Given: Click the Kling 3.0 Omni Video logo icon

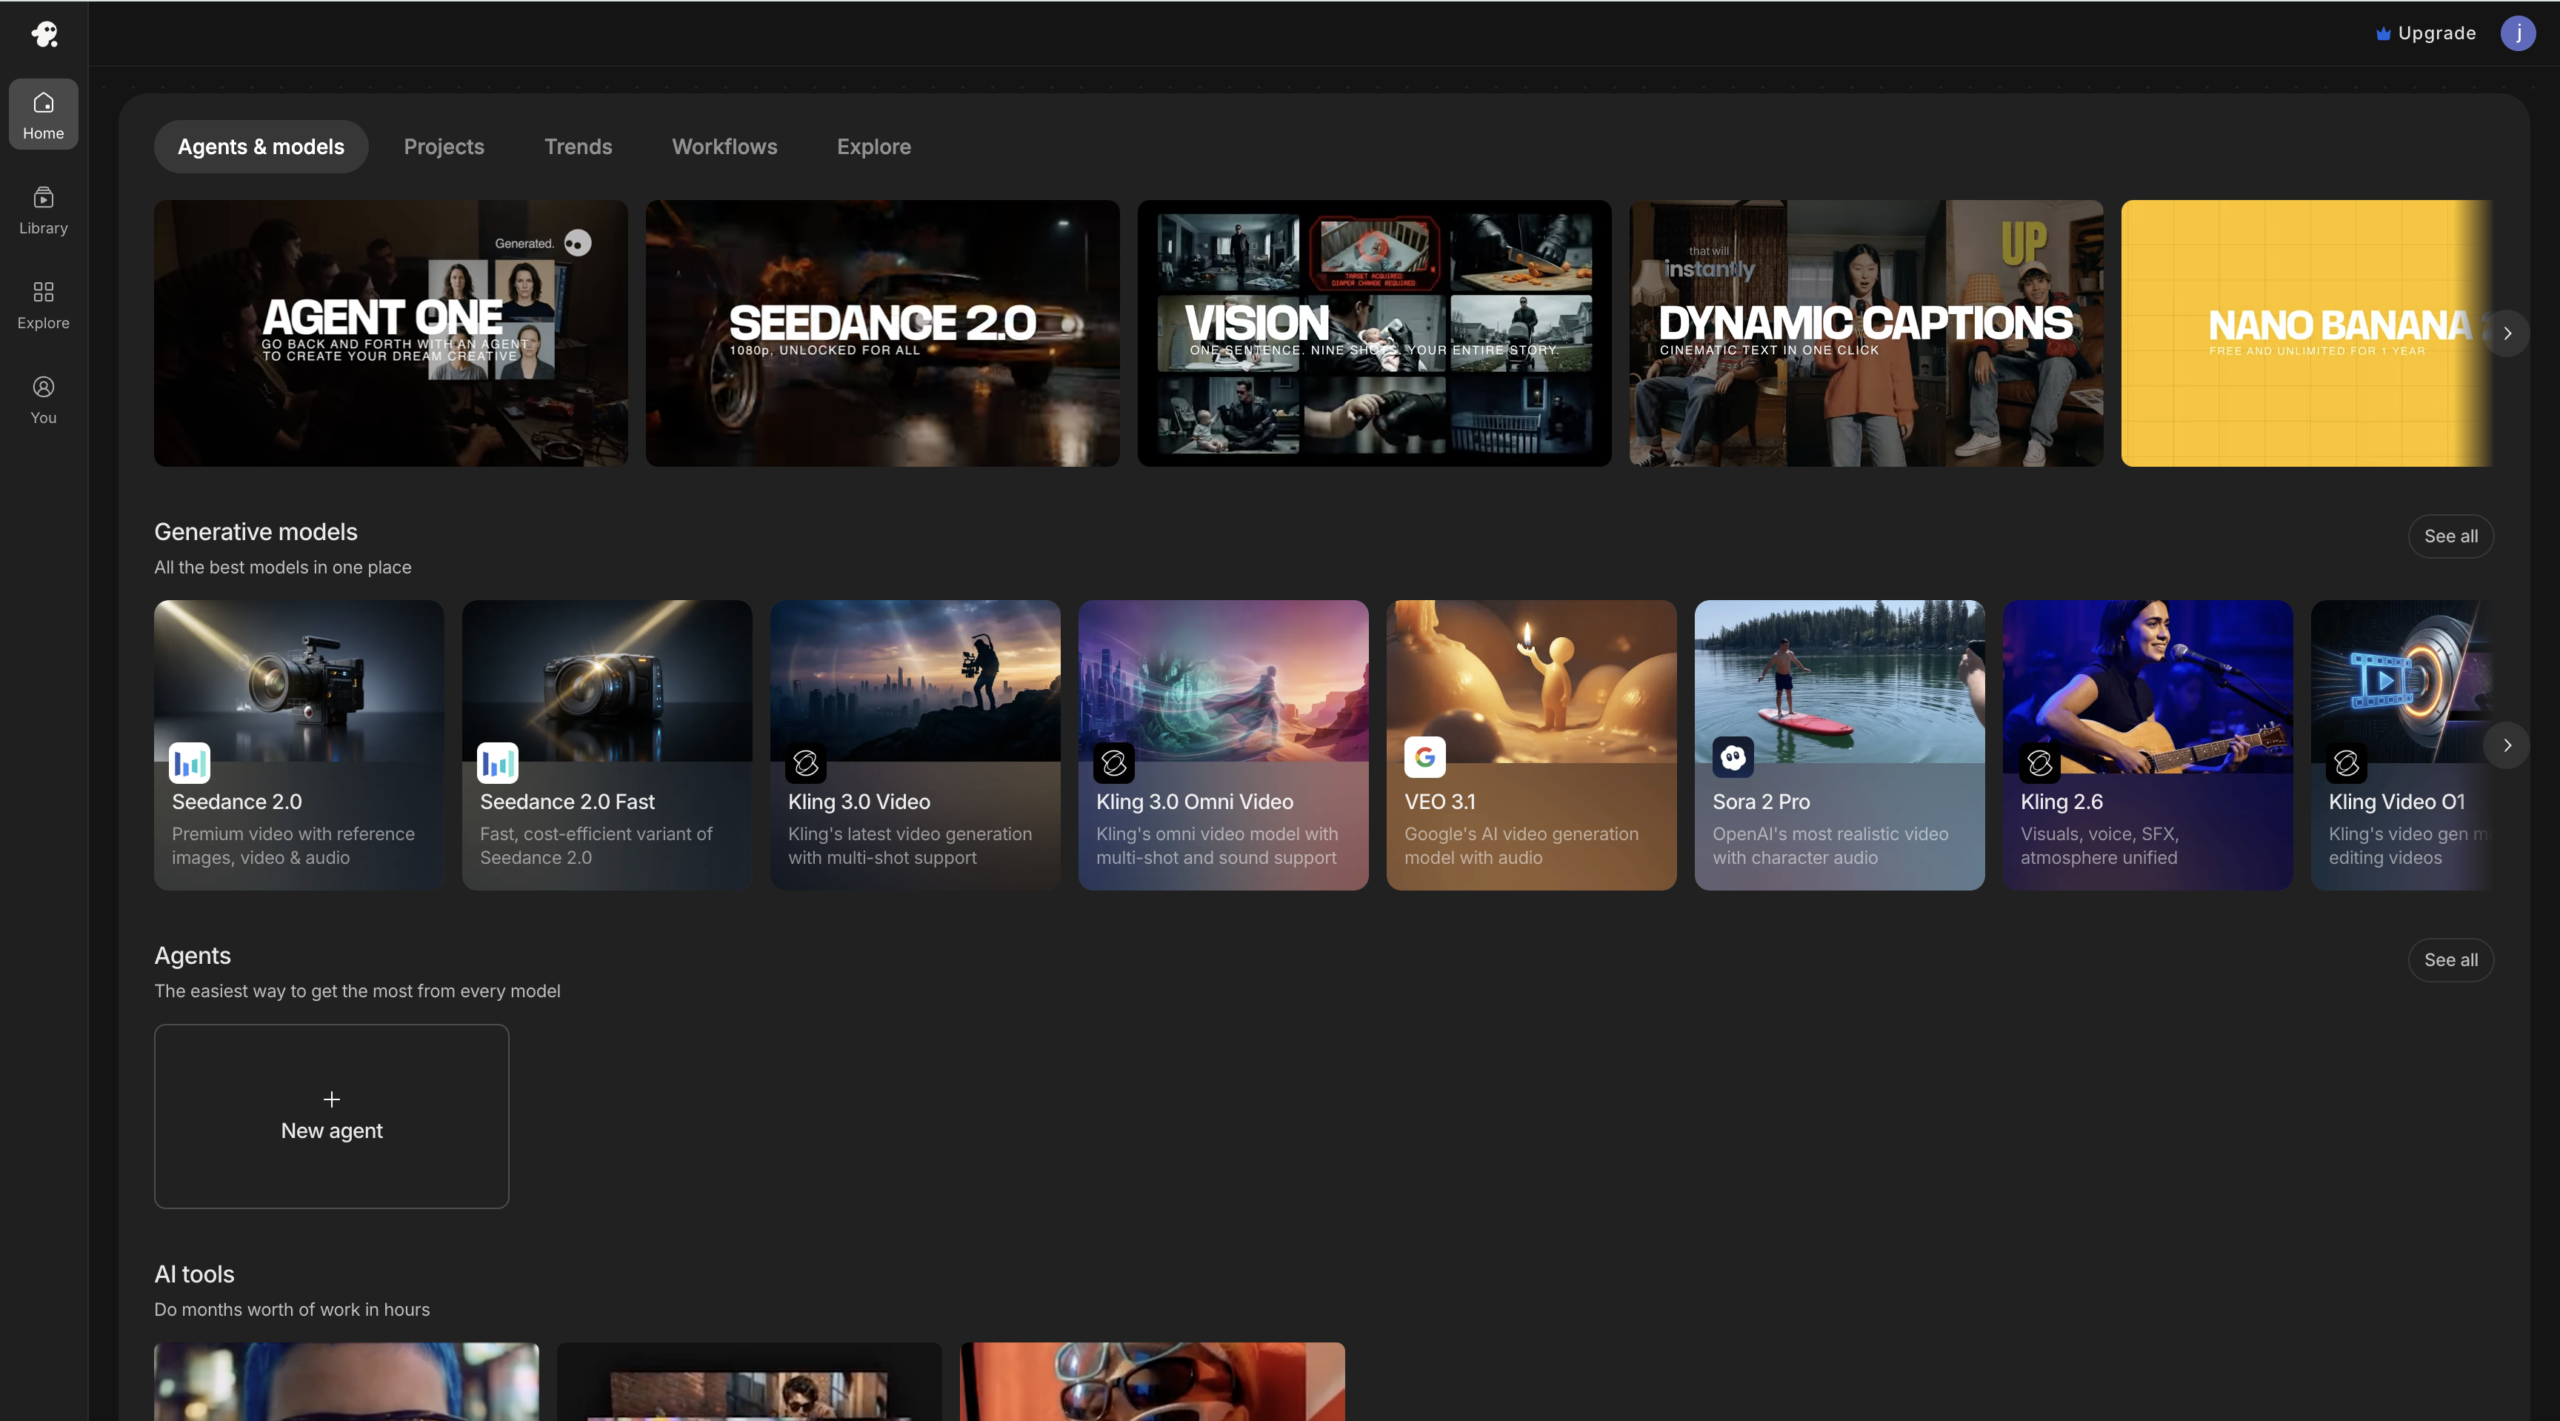Looking at the screenshot, I should click(1114, 763).
